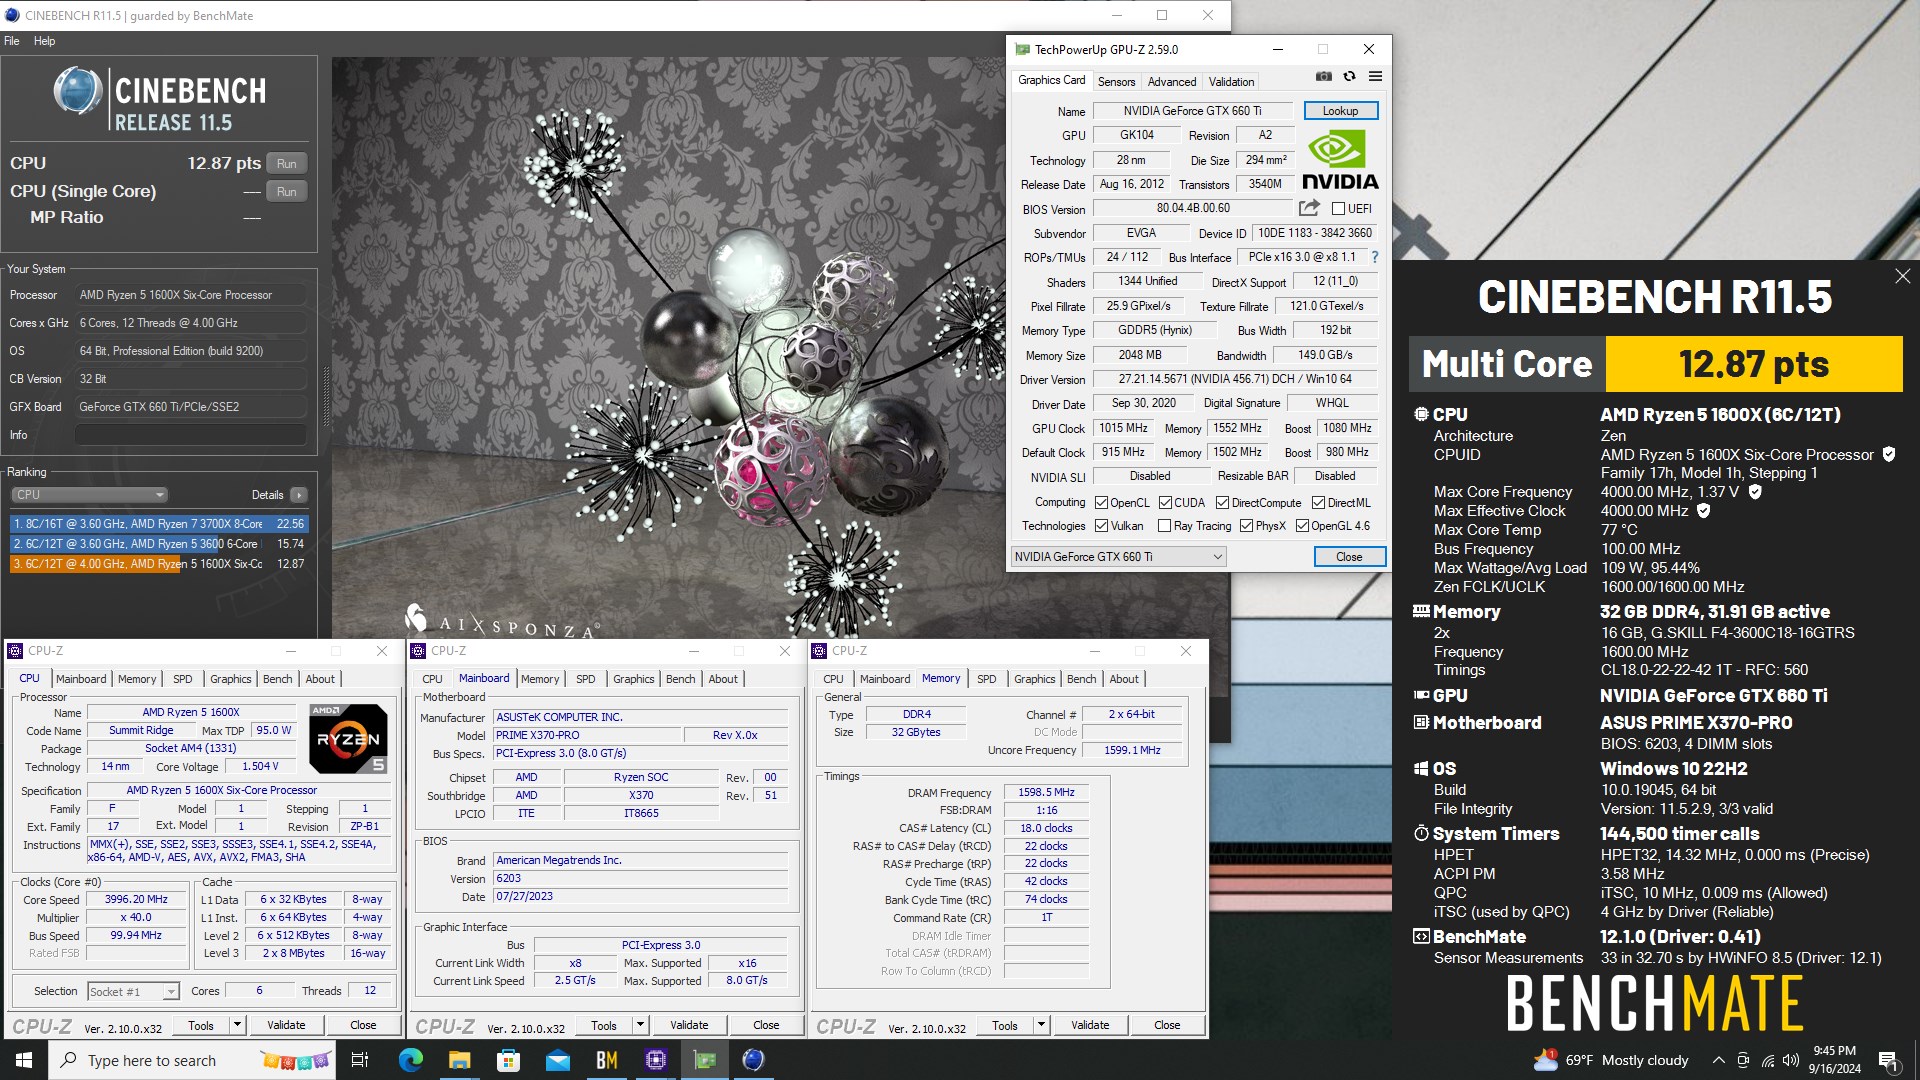
Task: Toggle the OpenGL 4.6 checkbox
Action: click(1302, 526)
